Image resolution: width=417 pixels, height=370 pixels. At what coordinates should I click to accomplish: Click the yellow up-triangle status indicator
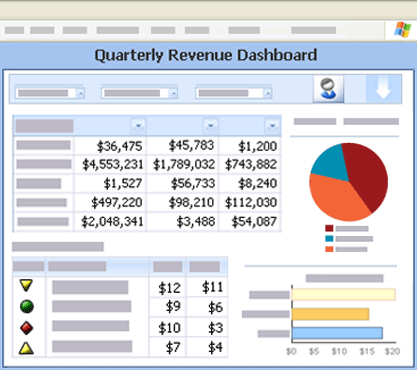click(x=26, y=348)
